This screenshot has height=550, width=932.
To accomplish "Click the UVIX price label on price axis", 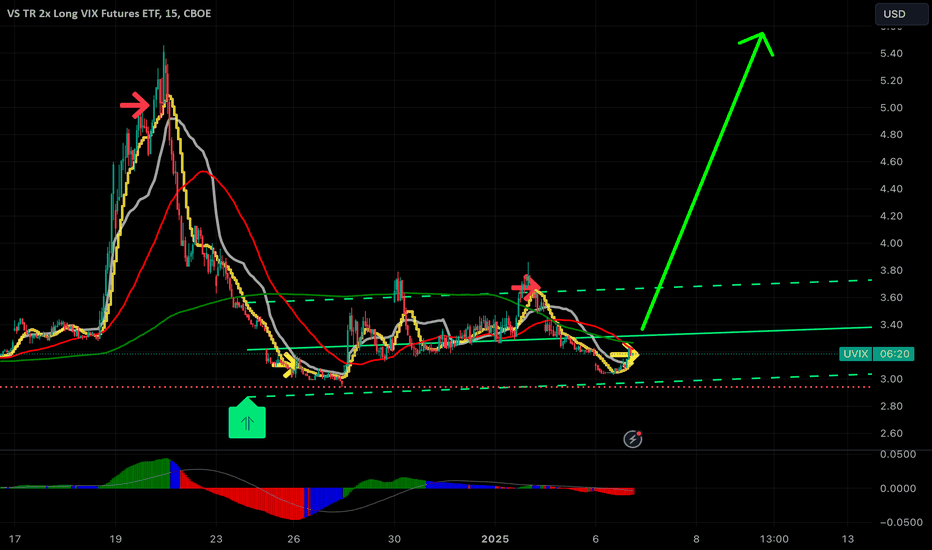I will tap(856, 354).
